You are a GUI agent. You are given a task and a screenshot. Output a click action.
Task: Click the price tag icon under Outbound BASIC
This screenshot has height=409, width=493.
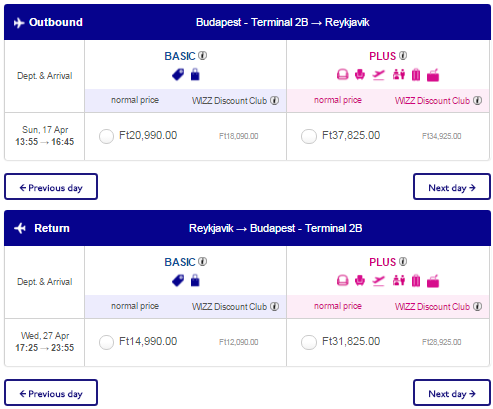point(178,75)
